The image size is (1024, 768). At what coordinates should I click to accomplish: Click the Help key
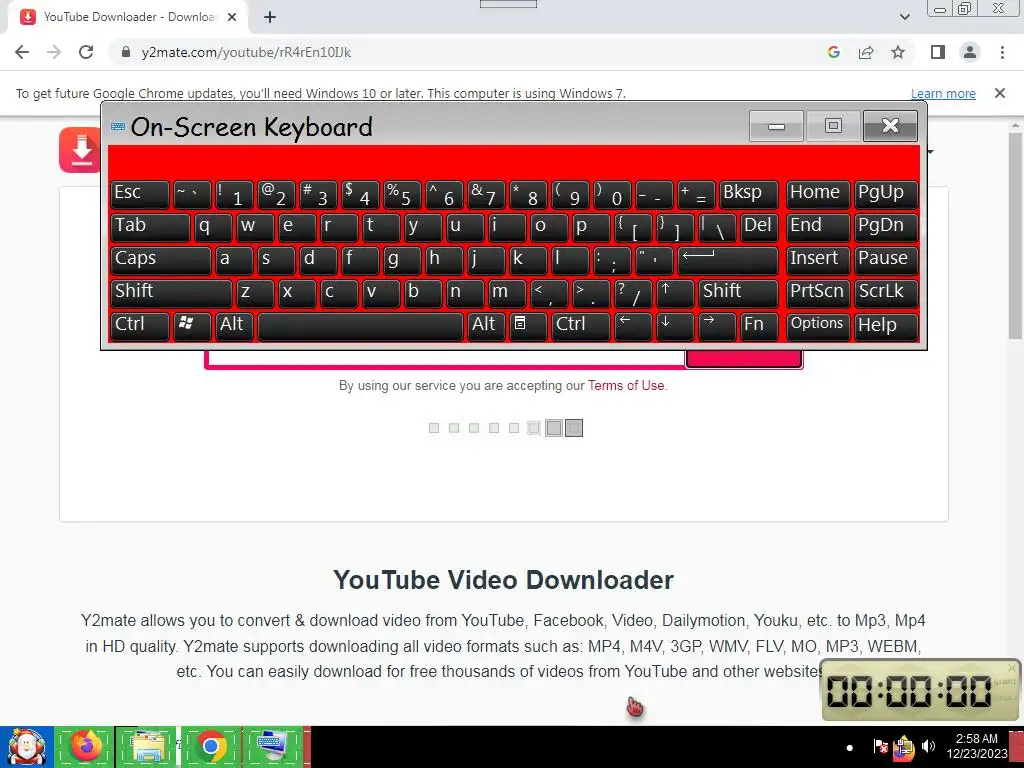(886, 325)
